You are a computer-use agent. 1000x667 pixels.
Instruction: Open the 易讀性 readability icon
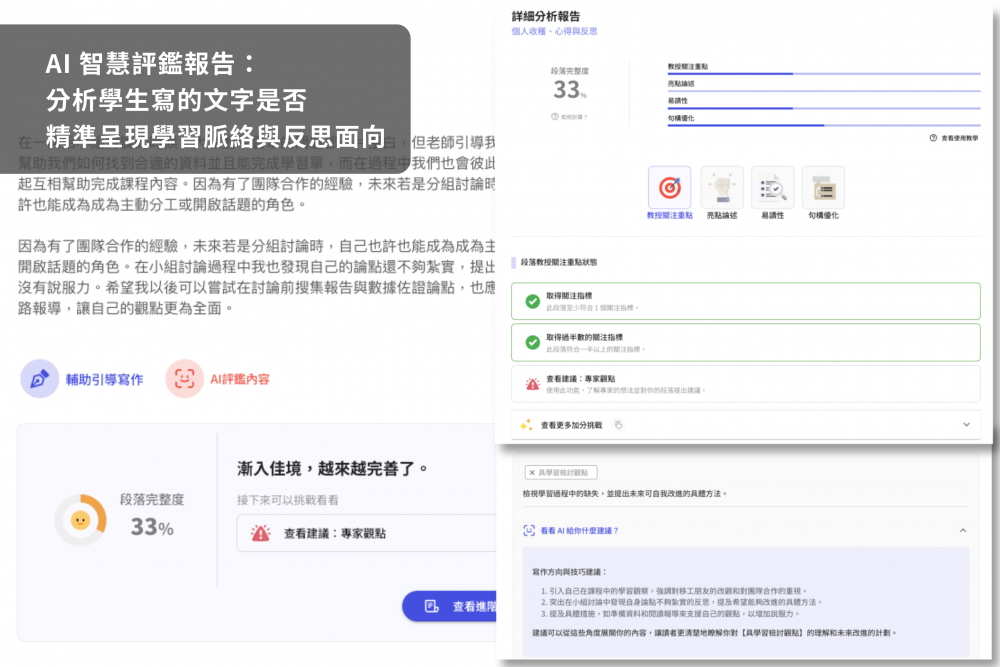point(772,187)
